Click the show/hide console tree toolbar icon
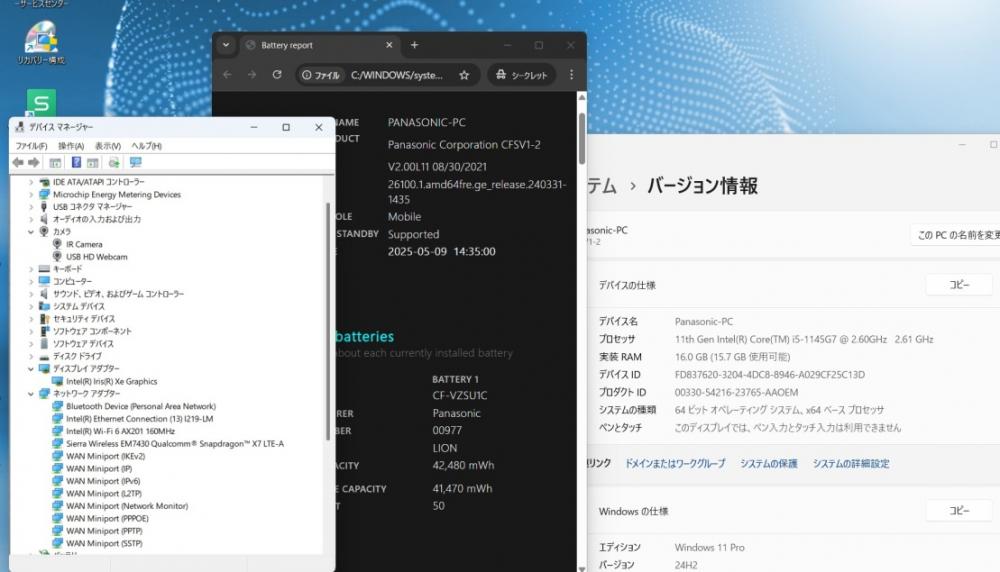Image resolution: width=1000 pixels, height=572 pixels. point(55,163)
